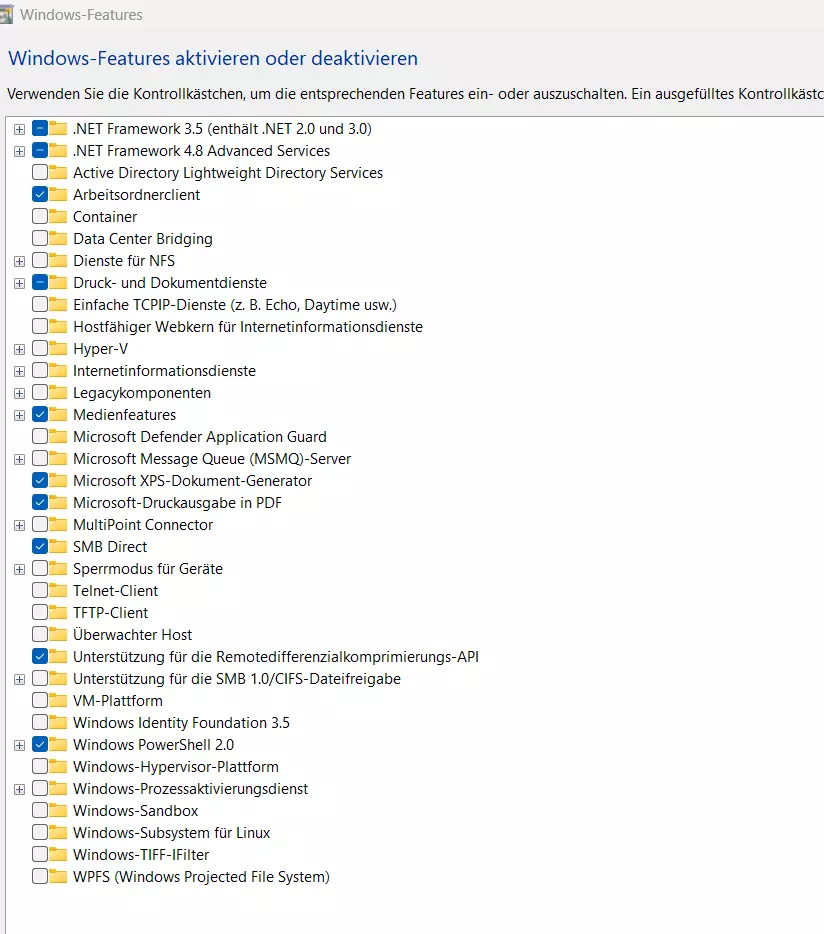The height and width of the screenshot is (934, 824).
Task: Enable Windows-Hypervisor-Plattform checkbox
Action: point(40,767)
